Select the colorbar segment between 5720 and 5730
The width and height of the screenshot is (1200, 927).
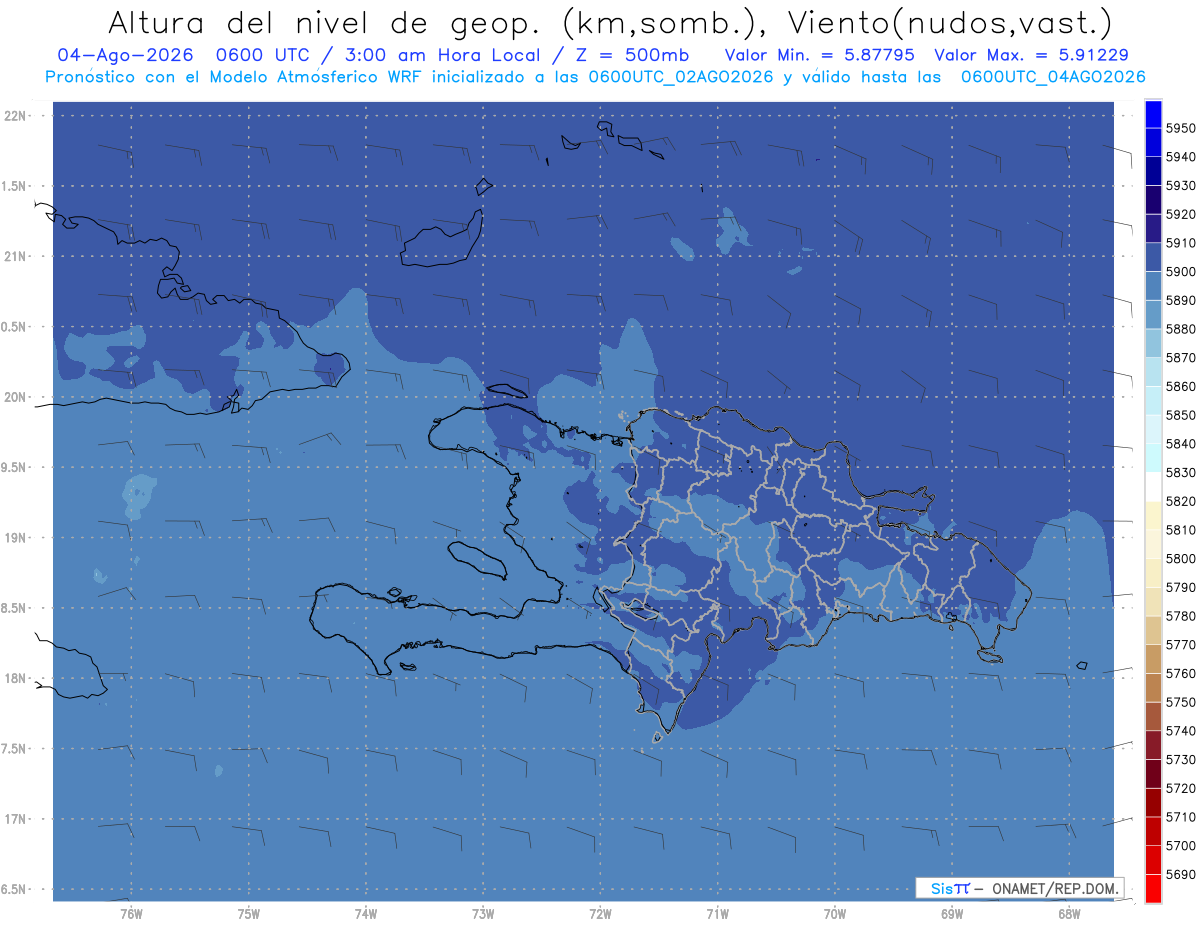pos(1153,774)
